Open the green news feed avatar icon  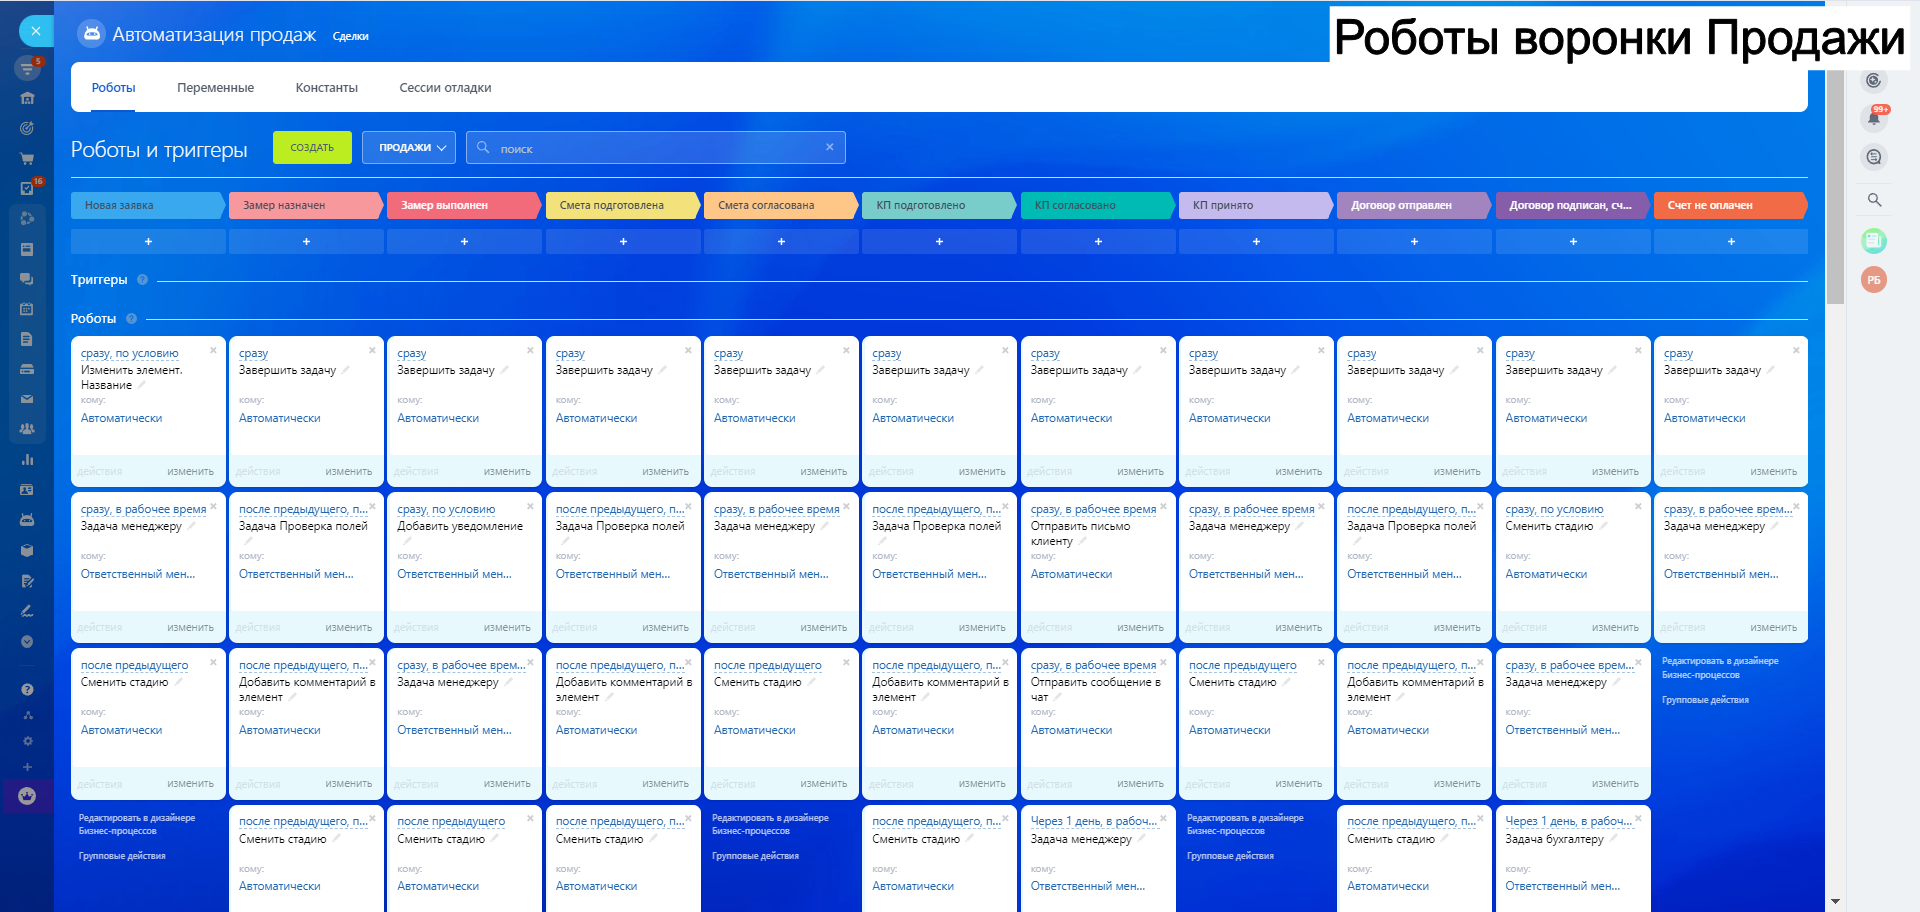pos(1874,240)
